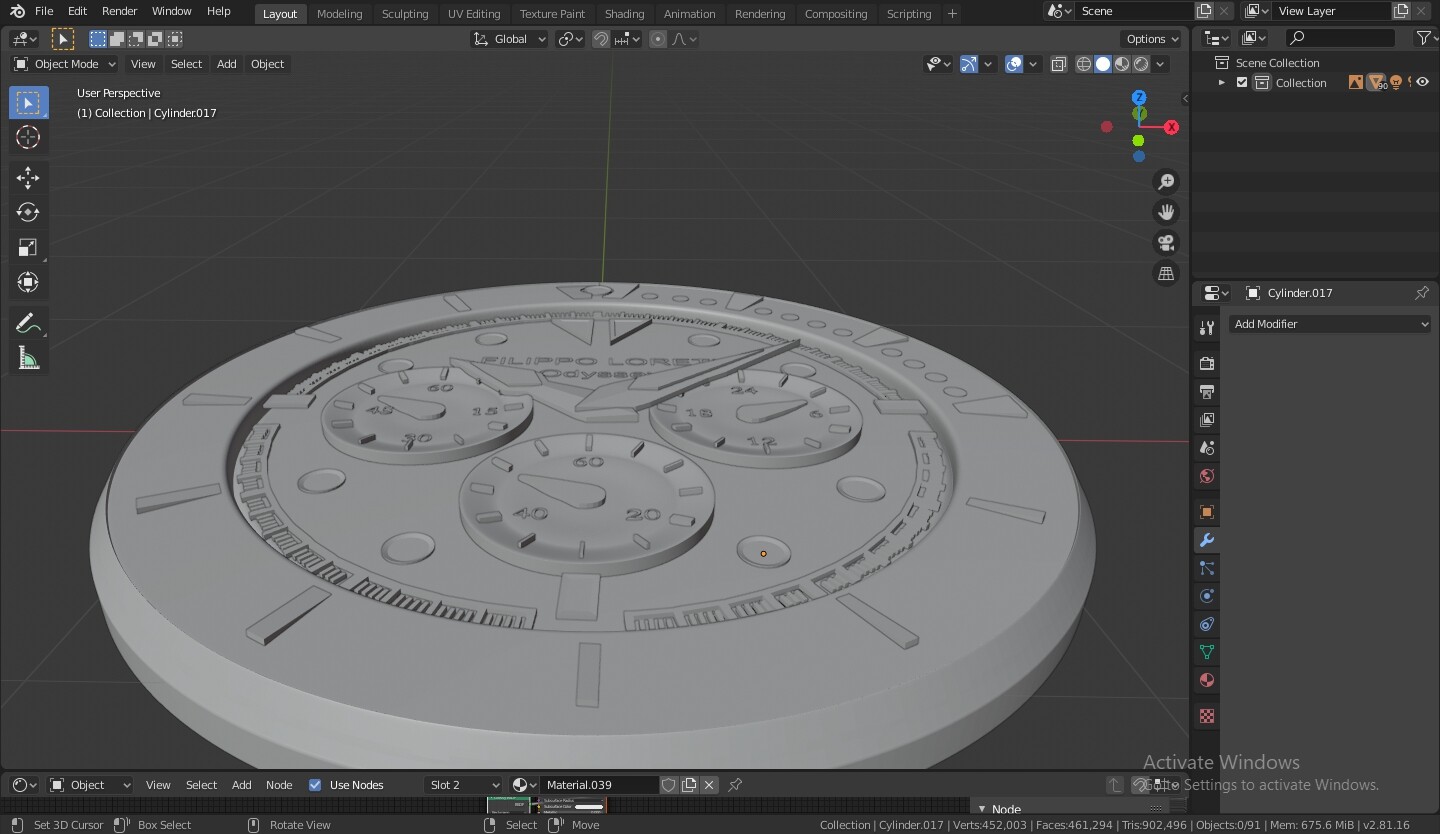The height and width of the screenshot is (834, 1440).
Task: Toggle X-ray display mode
Action: 1059,64
